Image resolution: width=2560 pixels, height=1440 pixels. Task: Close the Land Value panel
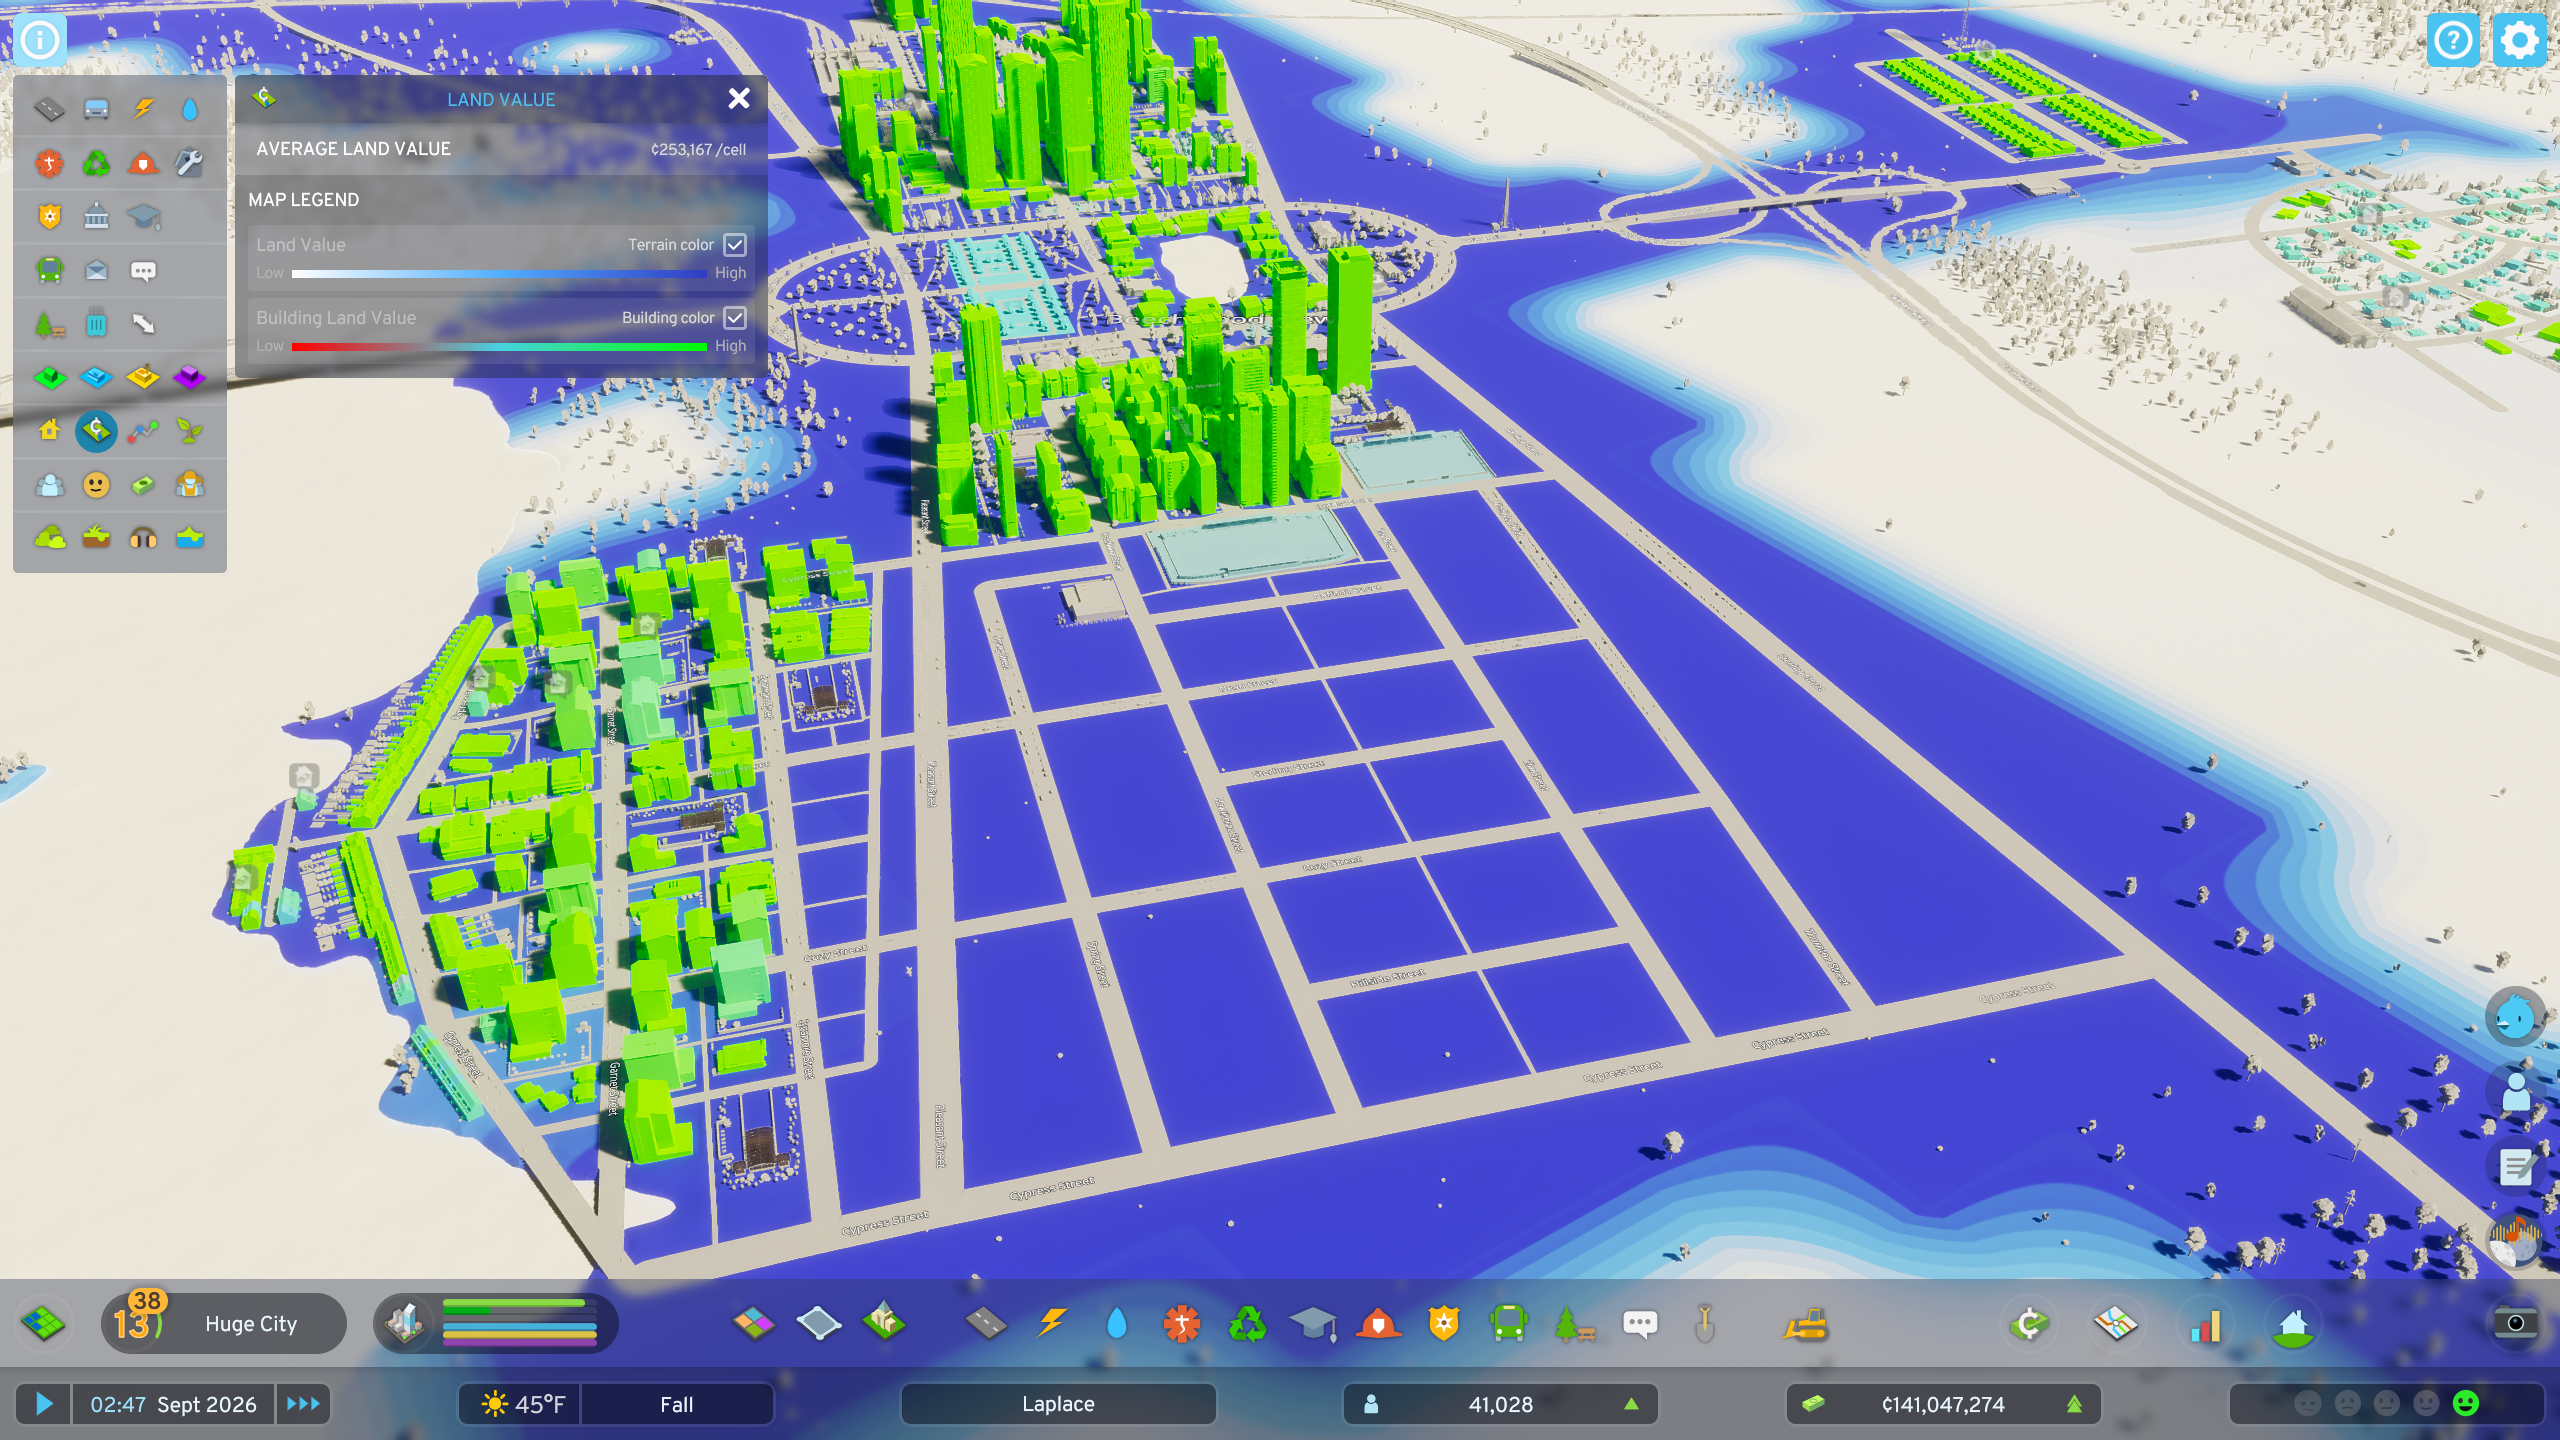point(739,98)
